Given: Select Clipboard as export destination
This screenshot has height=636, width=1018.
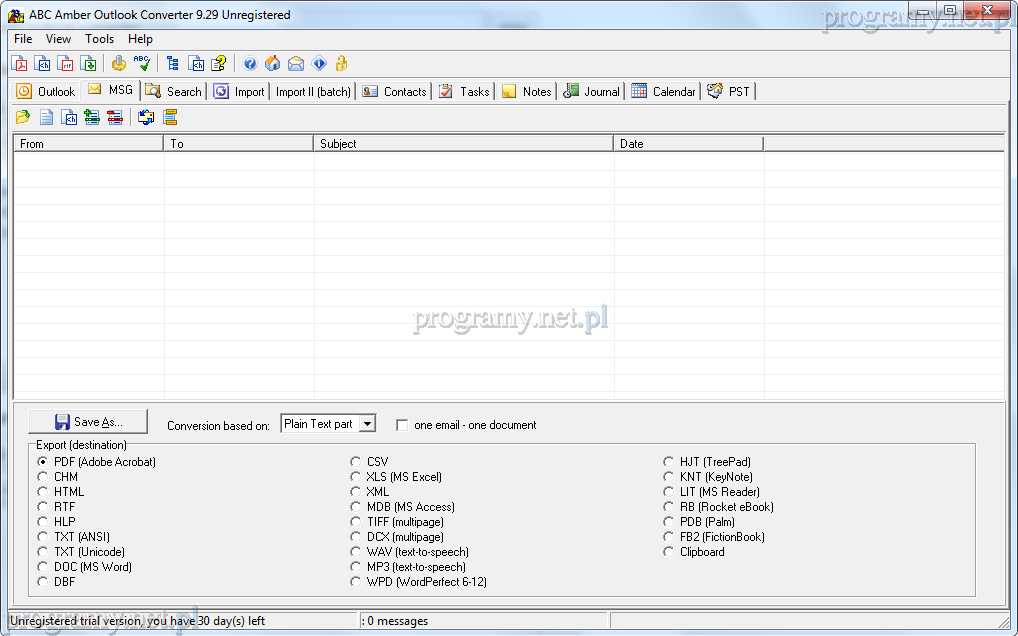Looking at the screenshot, I should 670,552.
